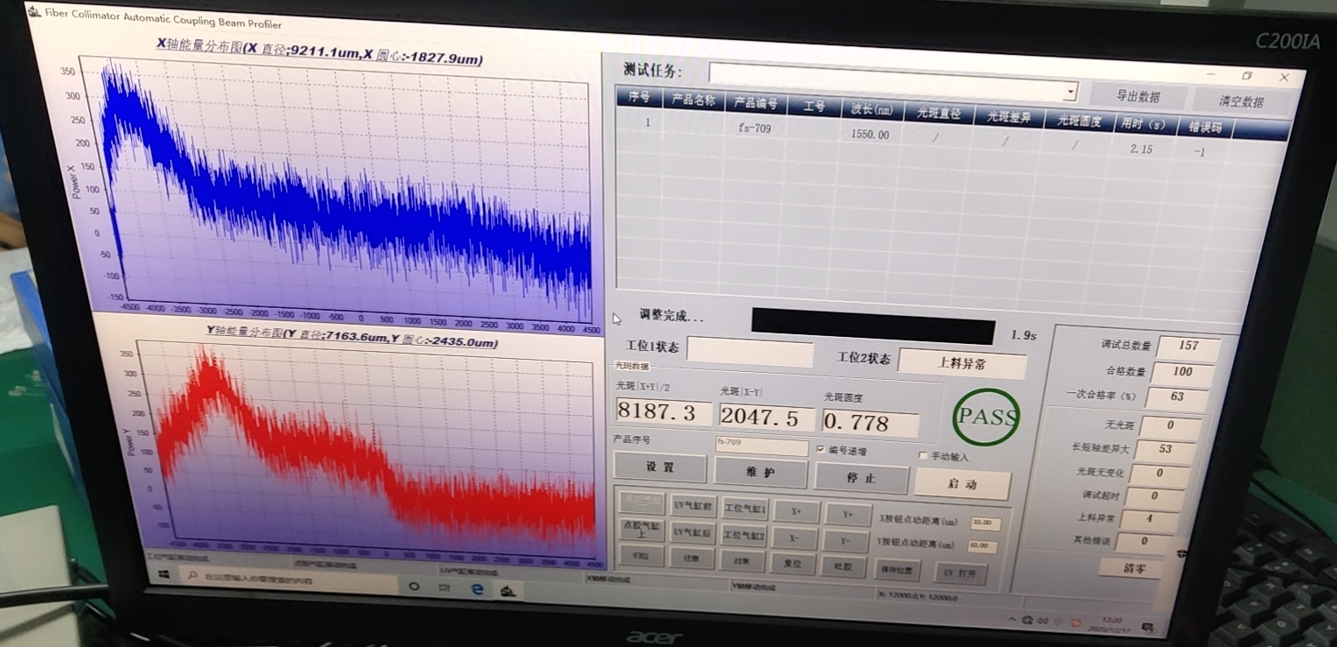Image resolution: width=1337 pixels, height=647 pixels.
Task: Jog the Y+ button
Action: pos(848,515)
